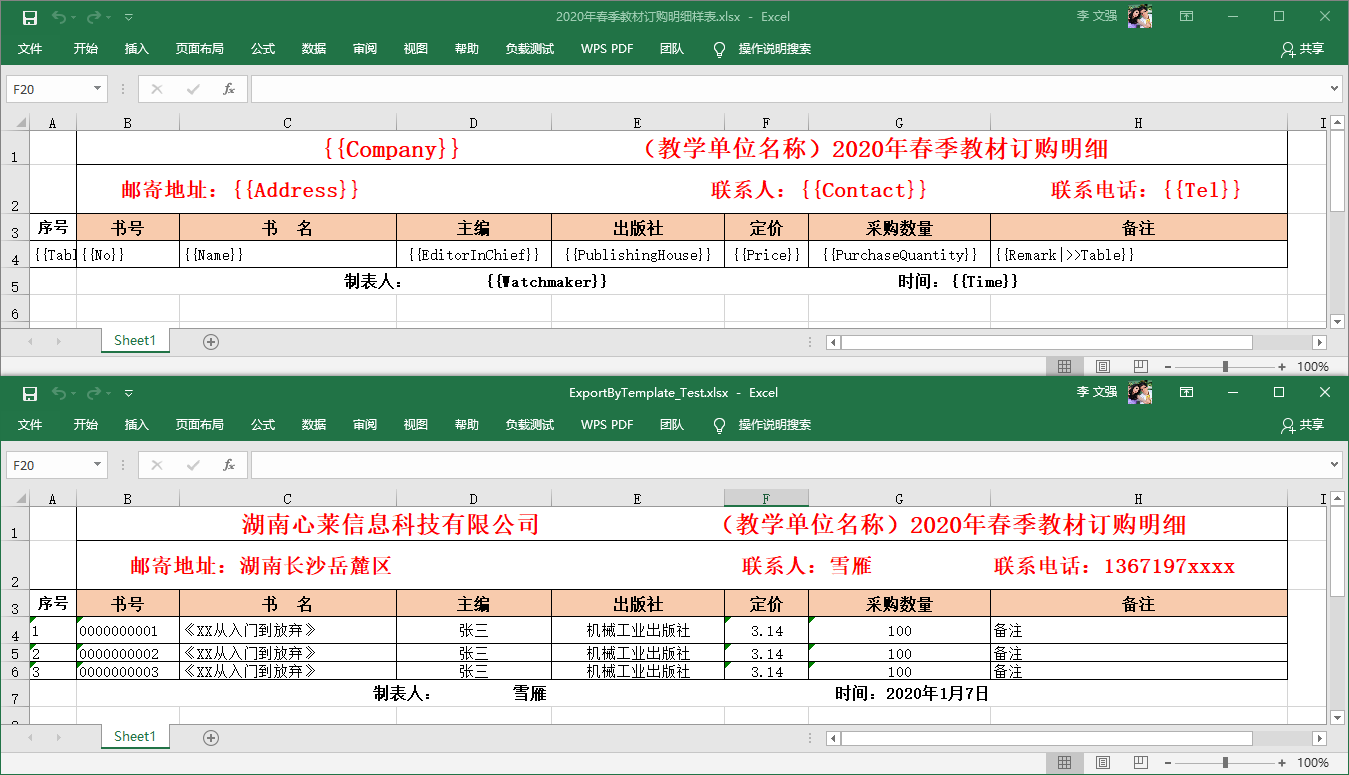Select the WPS PDF ribbon tab
Screen dimensions: 1349x775
(x=606, y=48)
